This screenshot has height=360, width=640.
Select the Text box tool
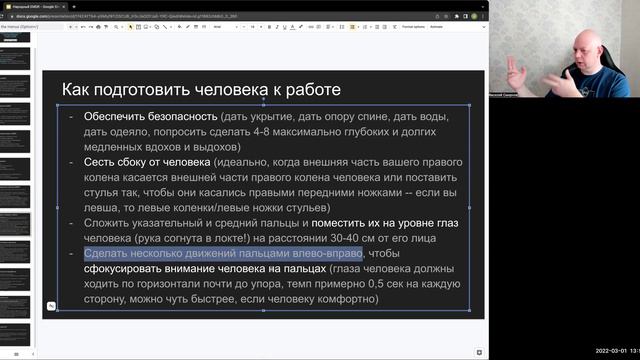138,27
